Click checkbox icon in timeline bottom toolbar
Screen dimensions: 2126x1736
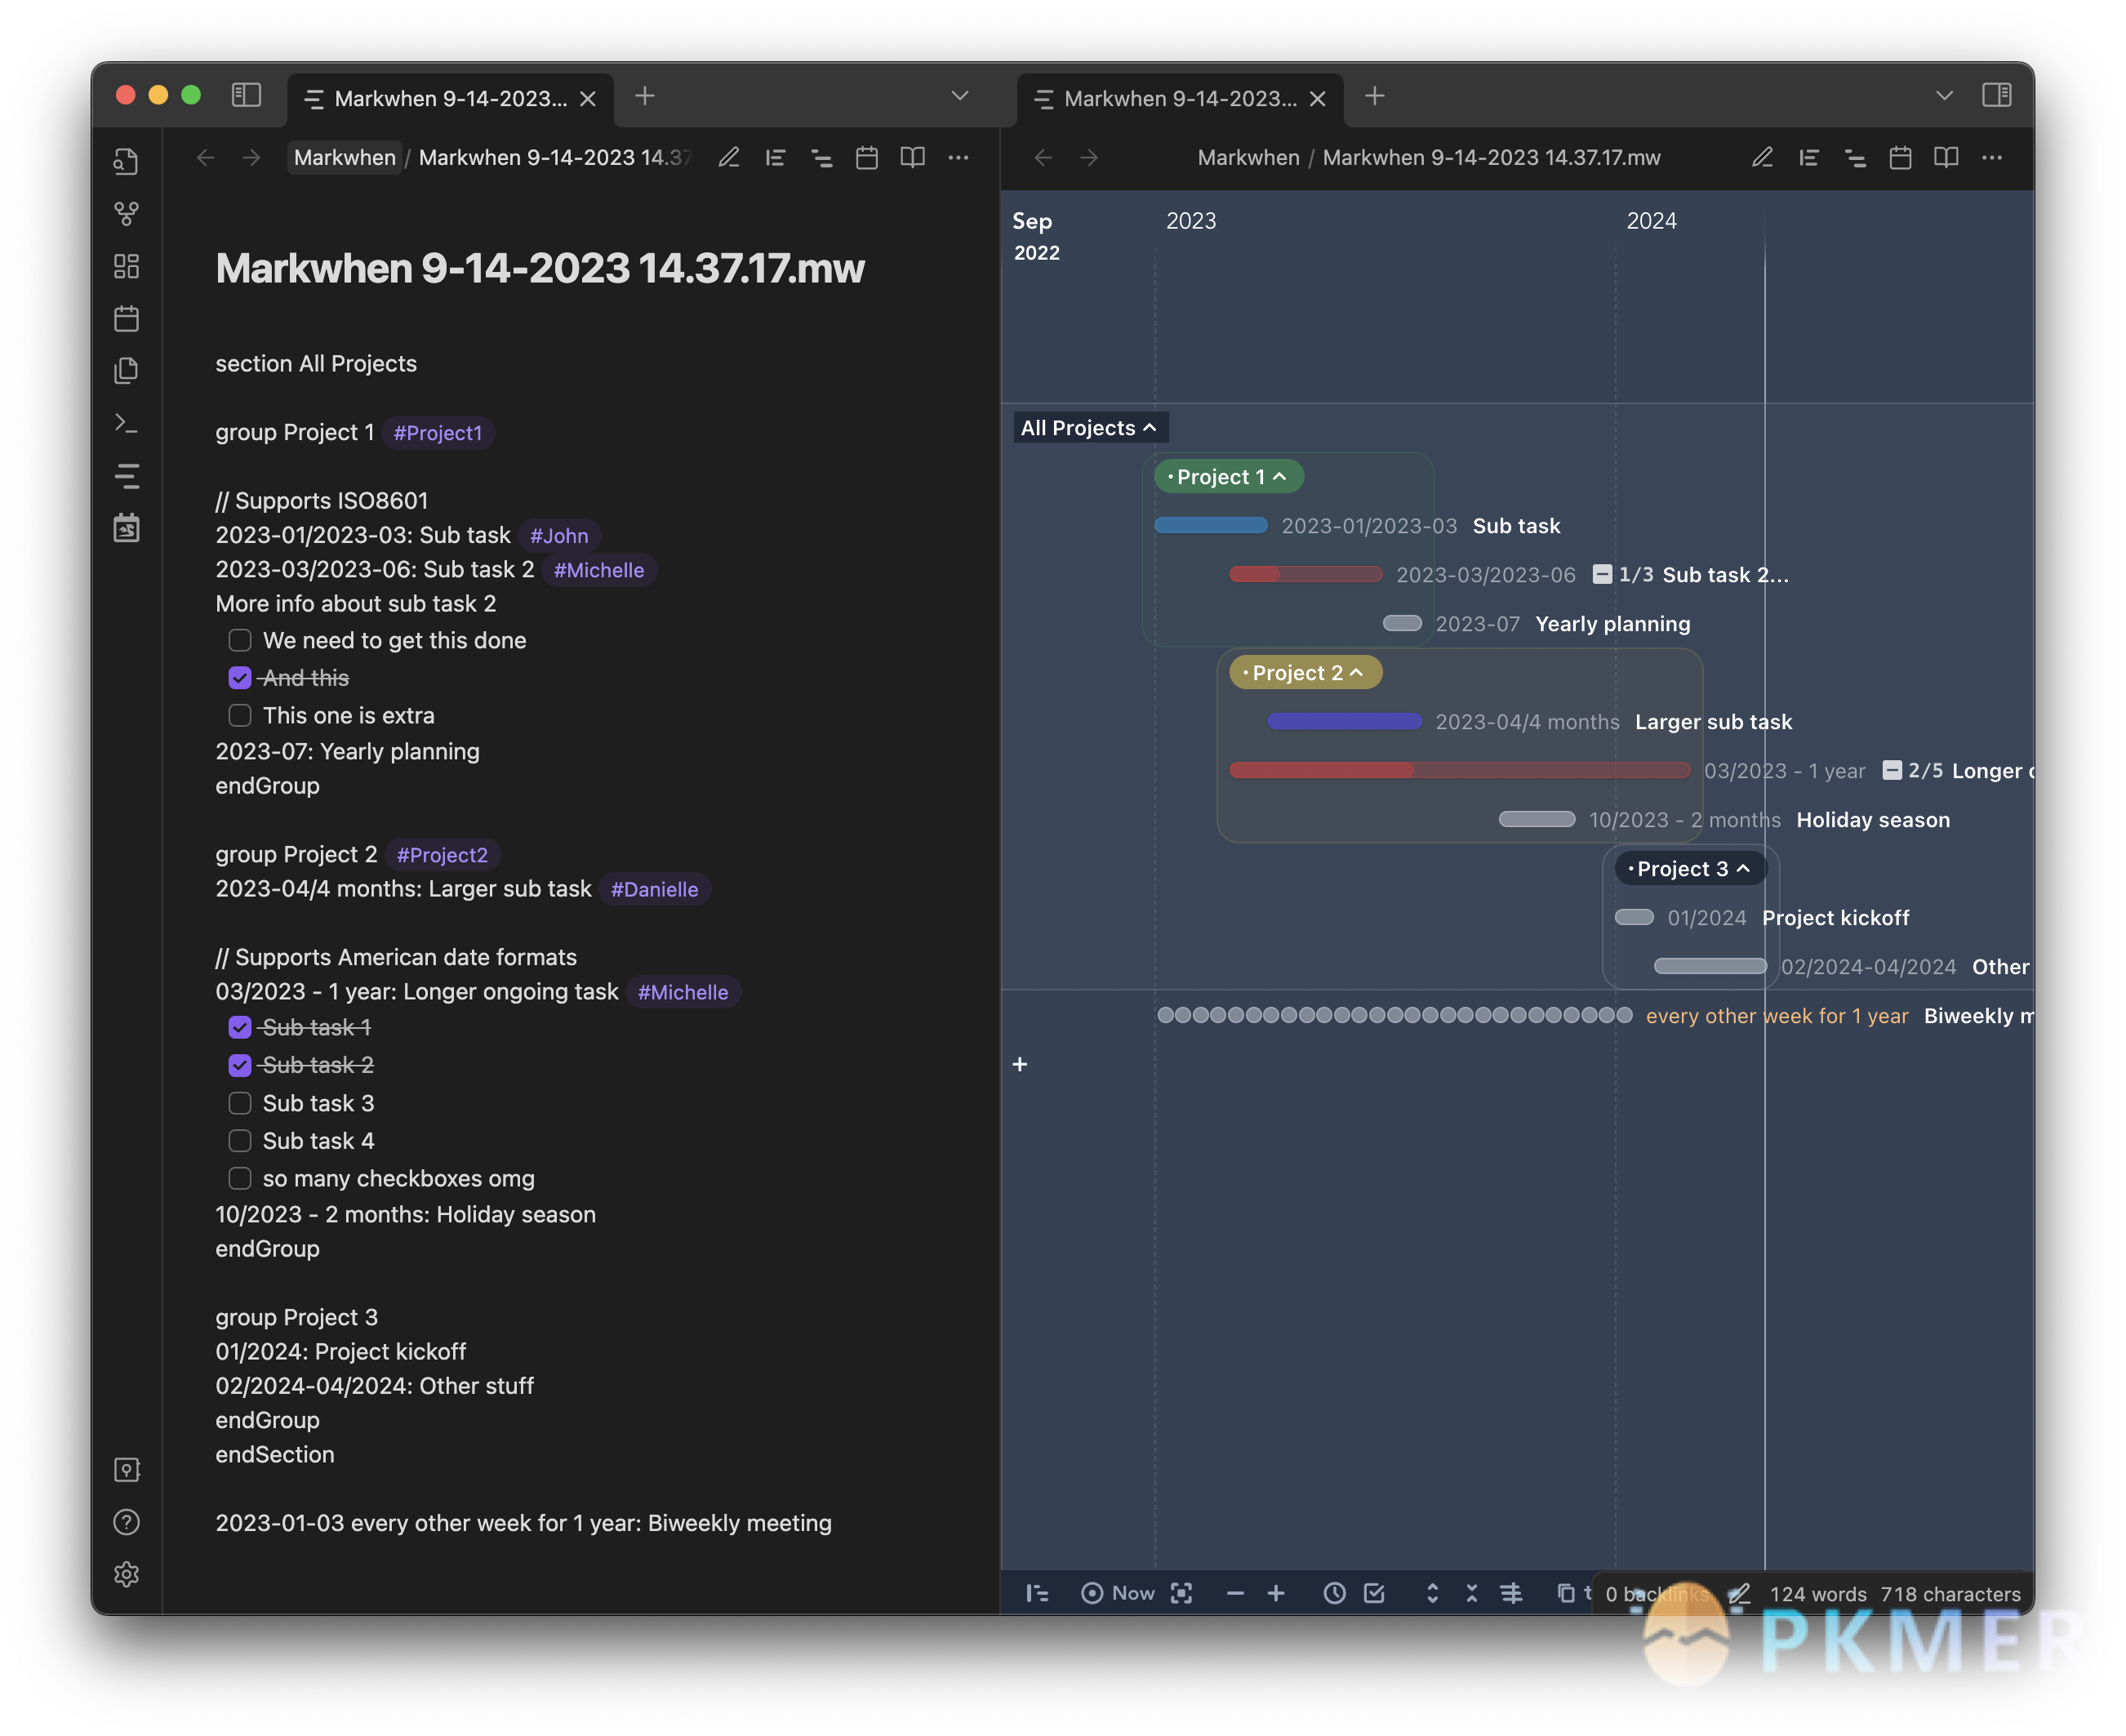[x=1375, y=1593]
